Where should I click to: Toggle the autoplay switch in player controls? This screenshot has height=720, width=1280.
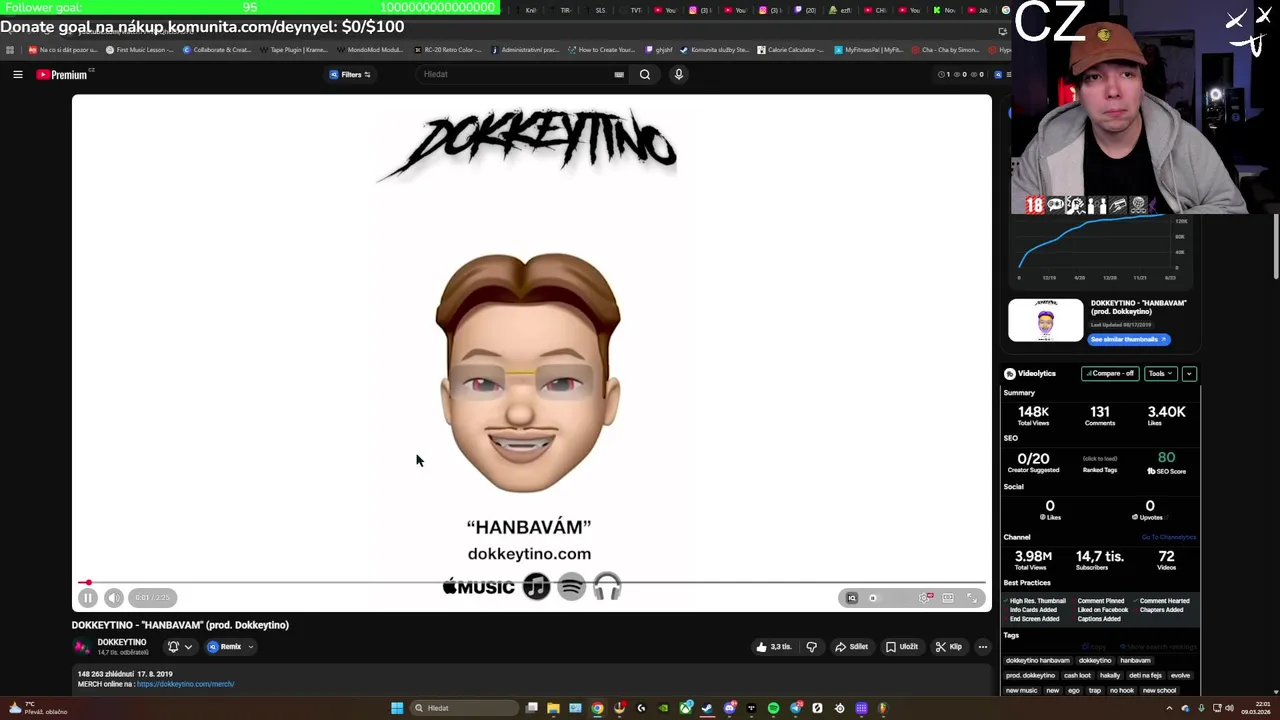point(874,598)
